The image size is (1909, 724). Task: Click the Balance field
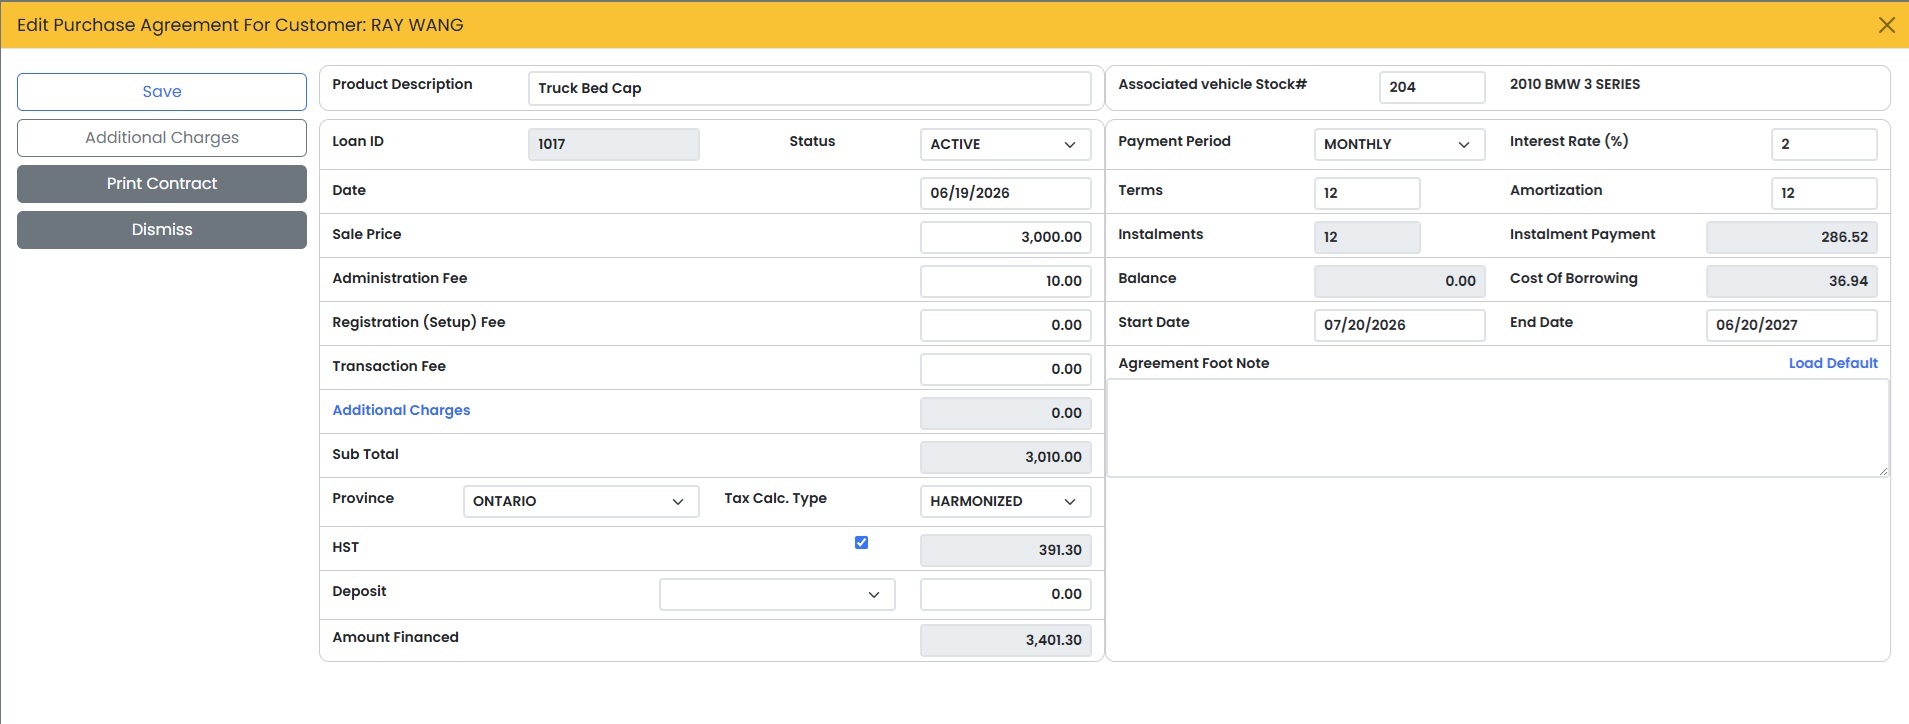1399,281
